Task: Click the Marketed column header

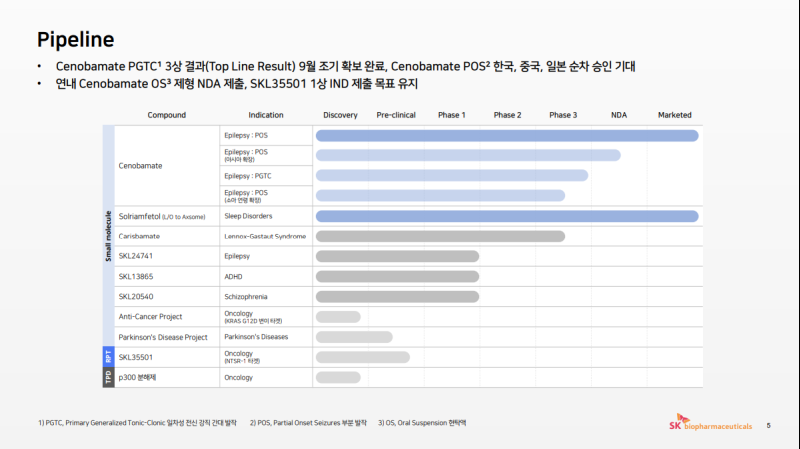Action: 674,115
